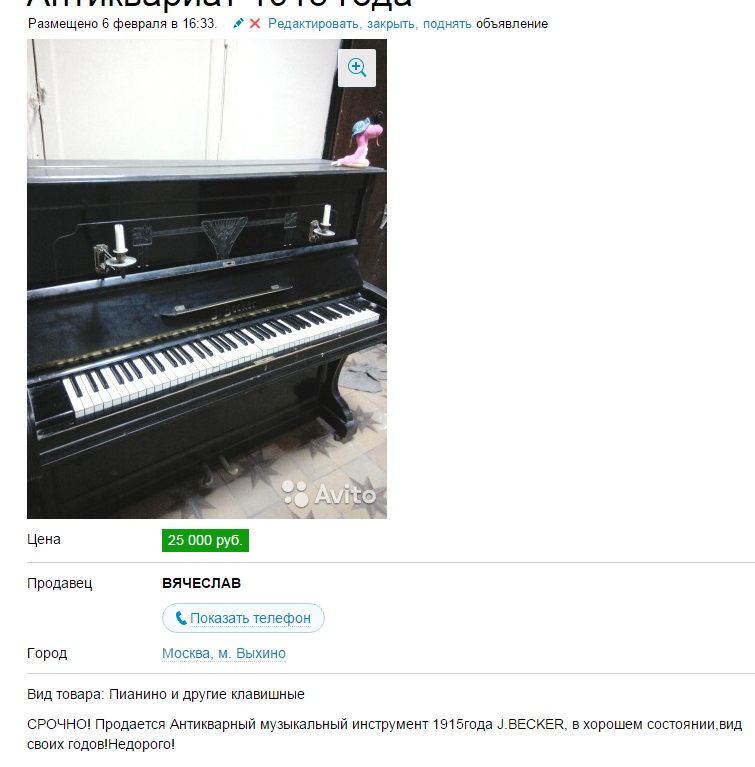Viewport: 755px width, 767px height.
Task: Click the blue pencil edit icon
Action: point(238,23)
